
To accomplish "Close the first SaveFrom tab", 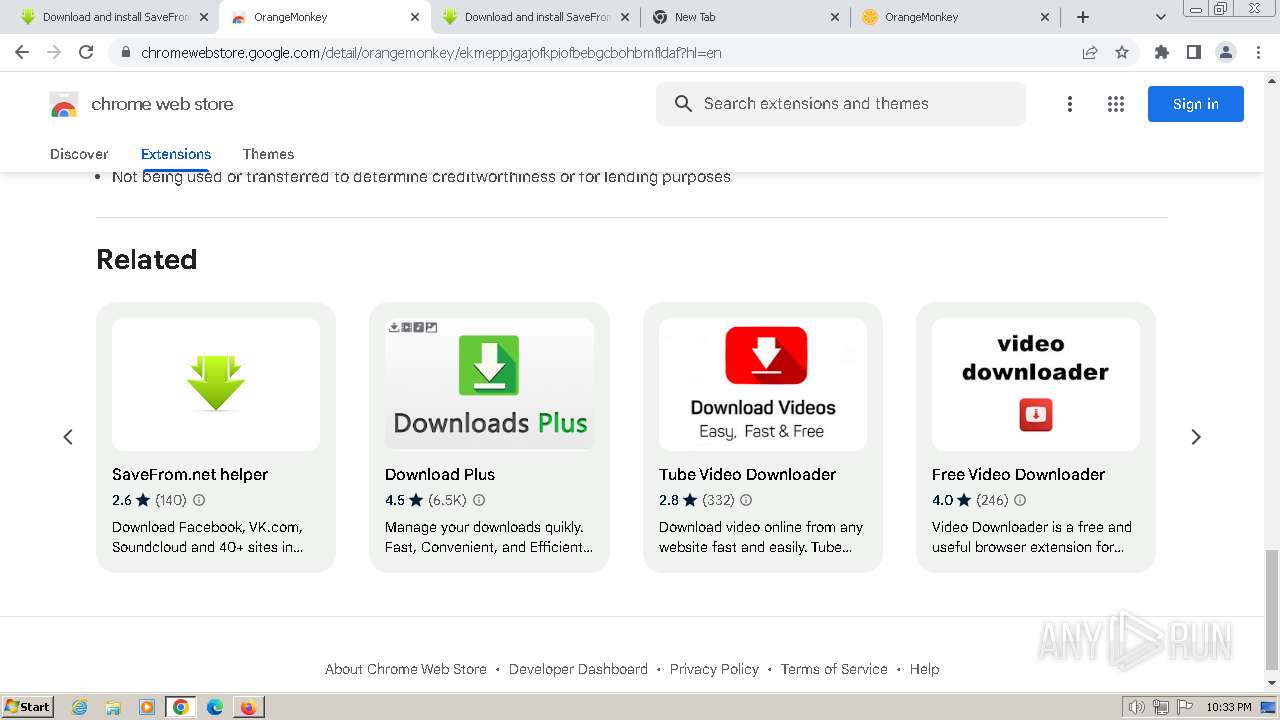I will 204,17.
